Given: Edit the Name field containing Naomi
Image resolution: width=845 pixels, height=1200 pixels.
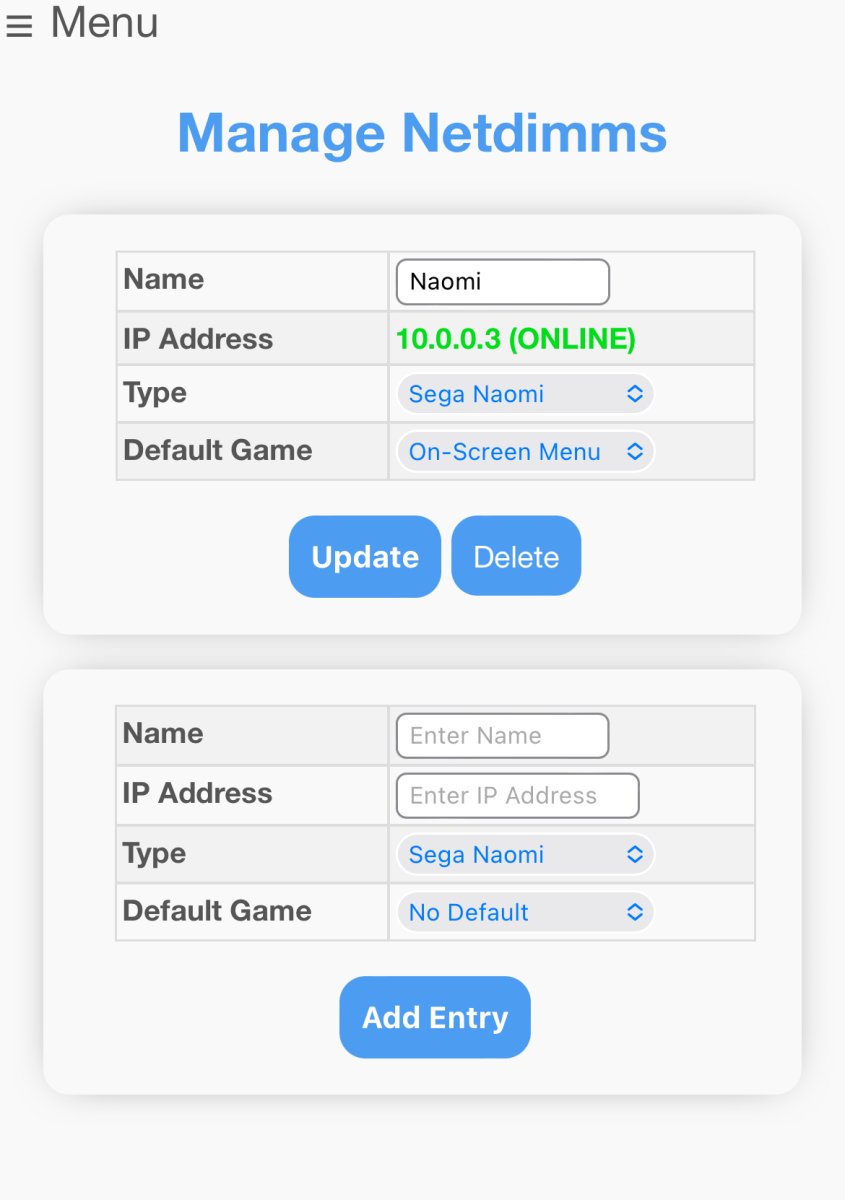Looking at the screenshot, I should coord(503,282).
